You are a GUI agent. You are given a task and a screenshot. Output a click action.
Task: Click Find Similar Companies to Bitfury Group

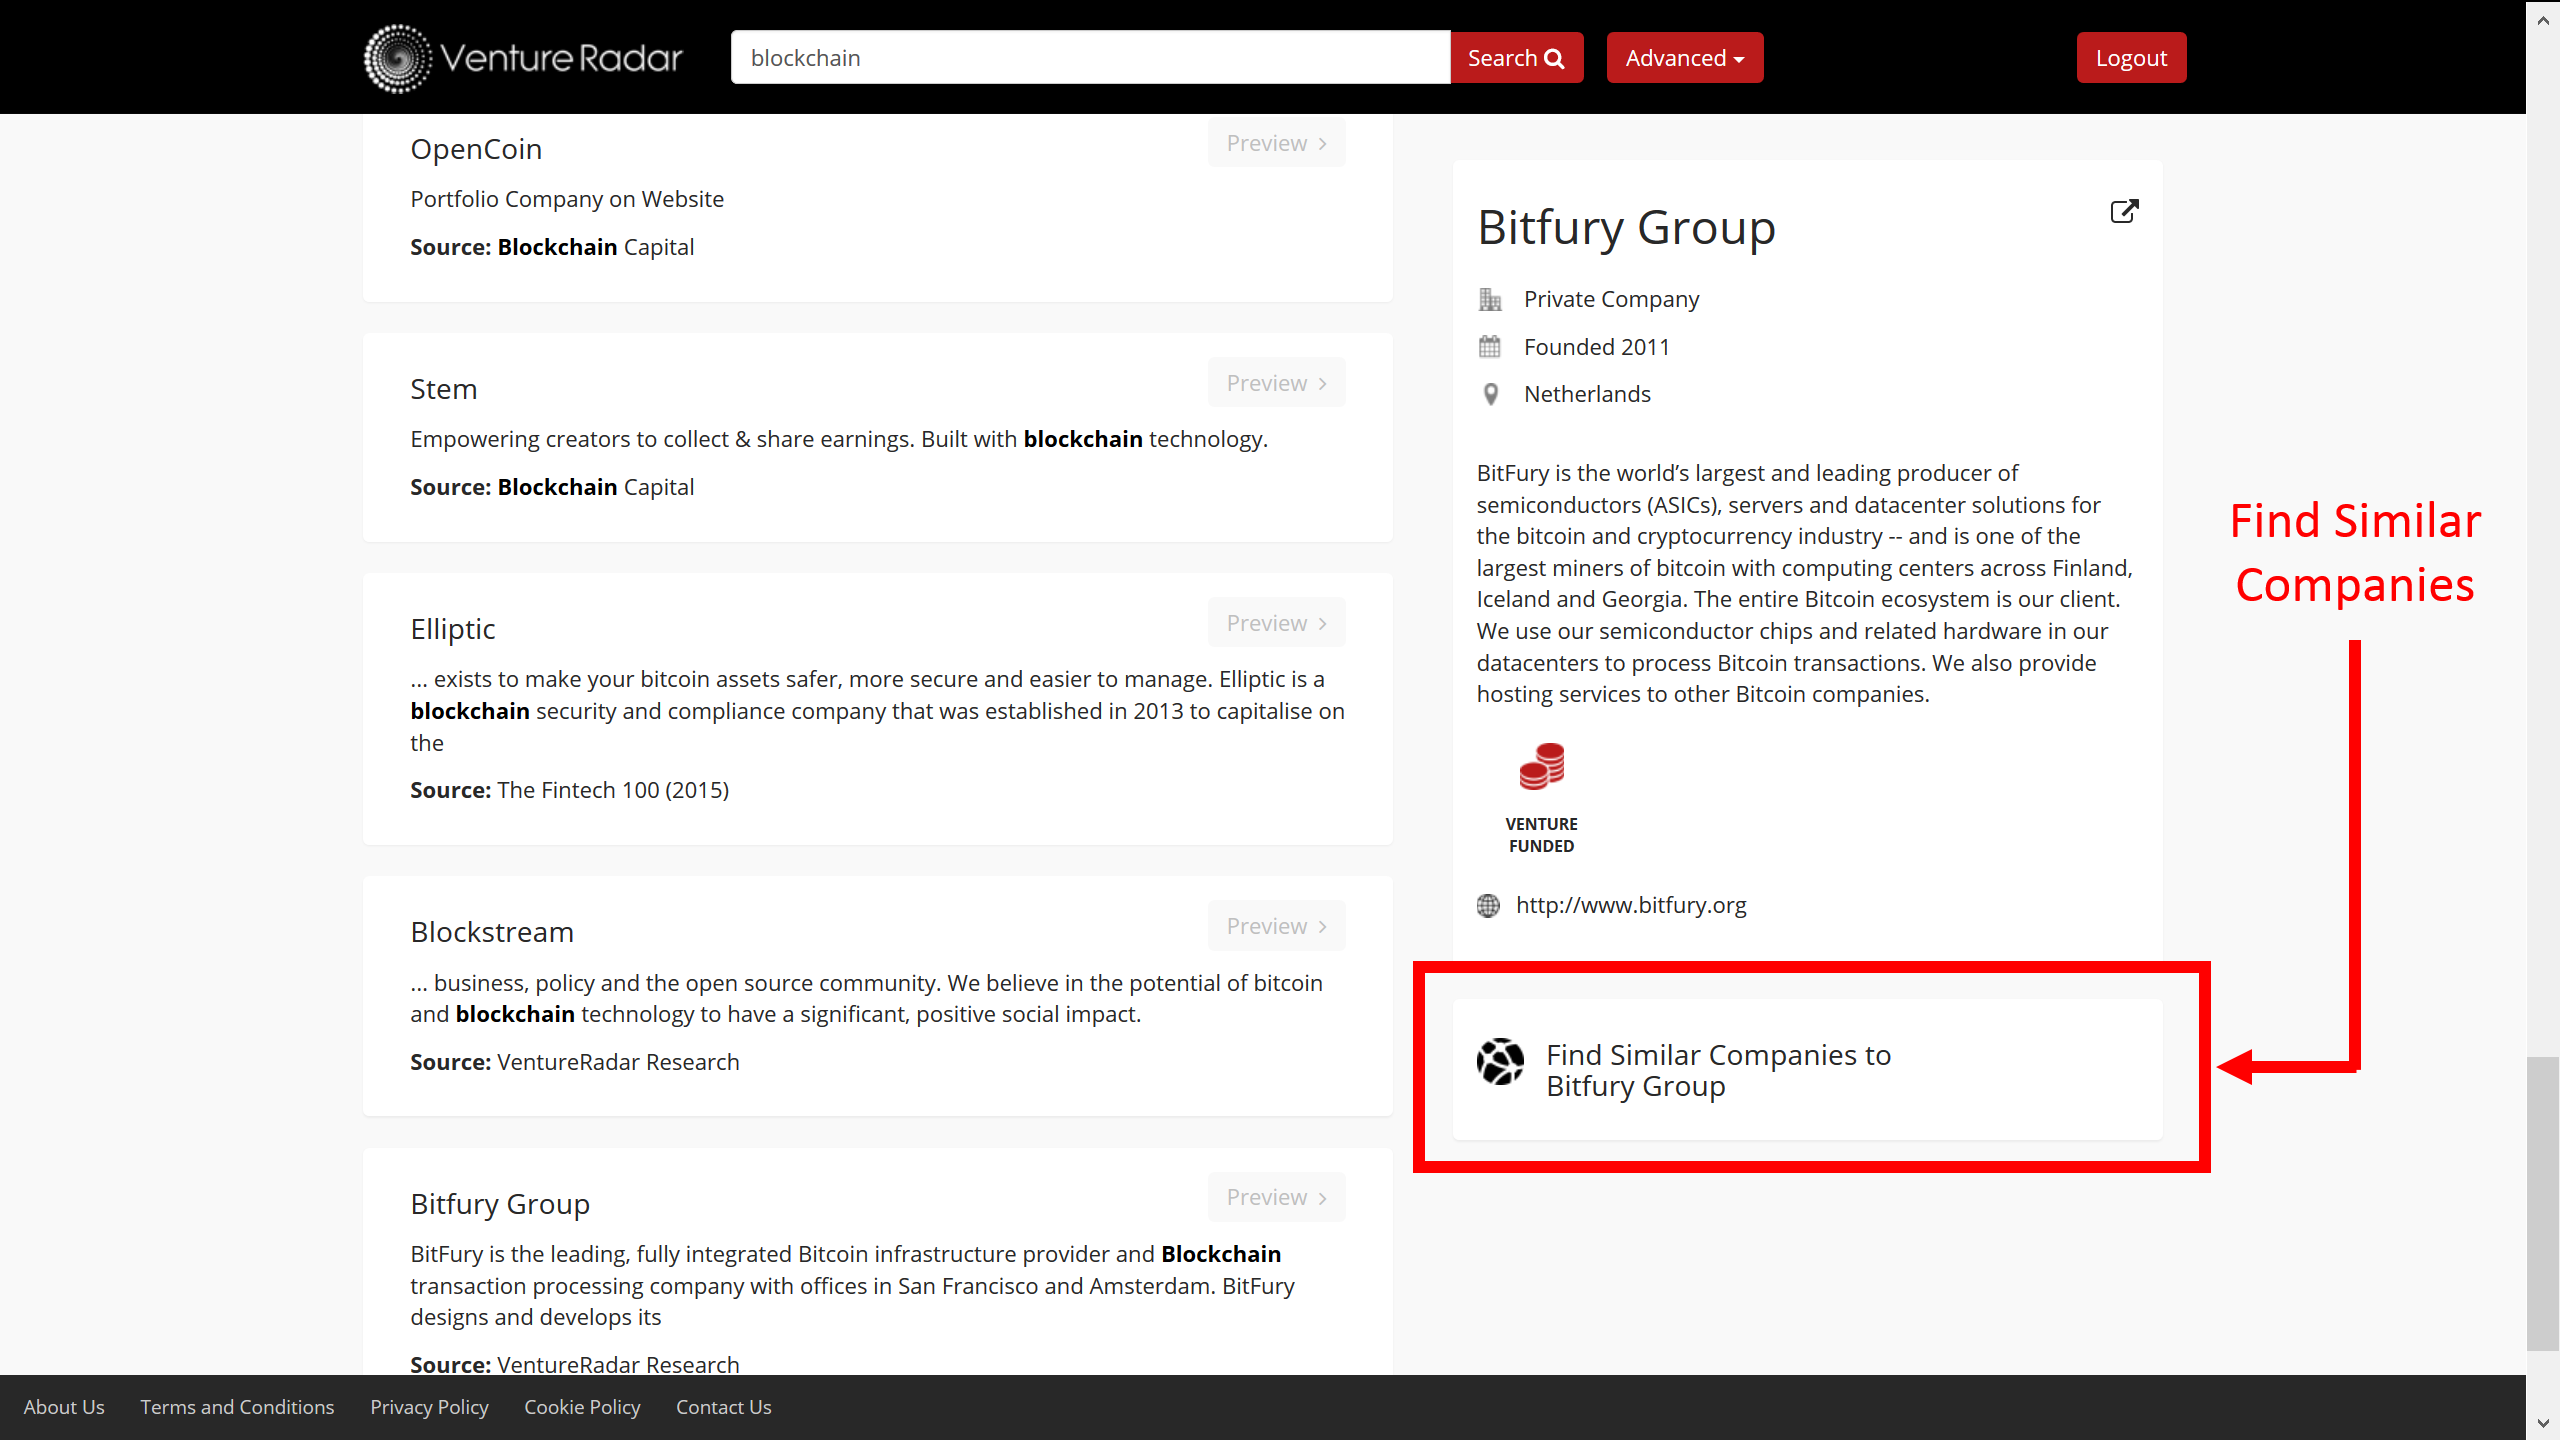click(1717, 1069)
